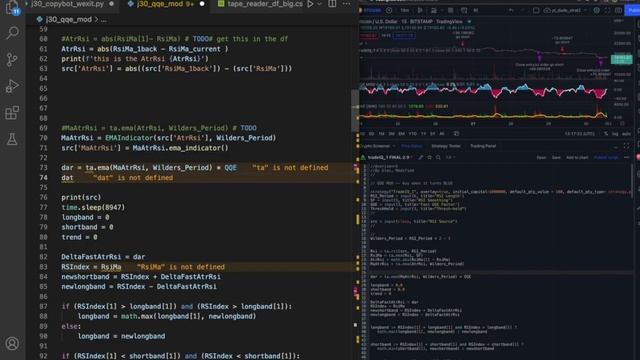
Task: Open Pine Editor more options ellipsis
Action: pyautogui.click(x=627, y=158)
